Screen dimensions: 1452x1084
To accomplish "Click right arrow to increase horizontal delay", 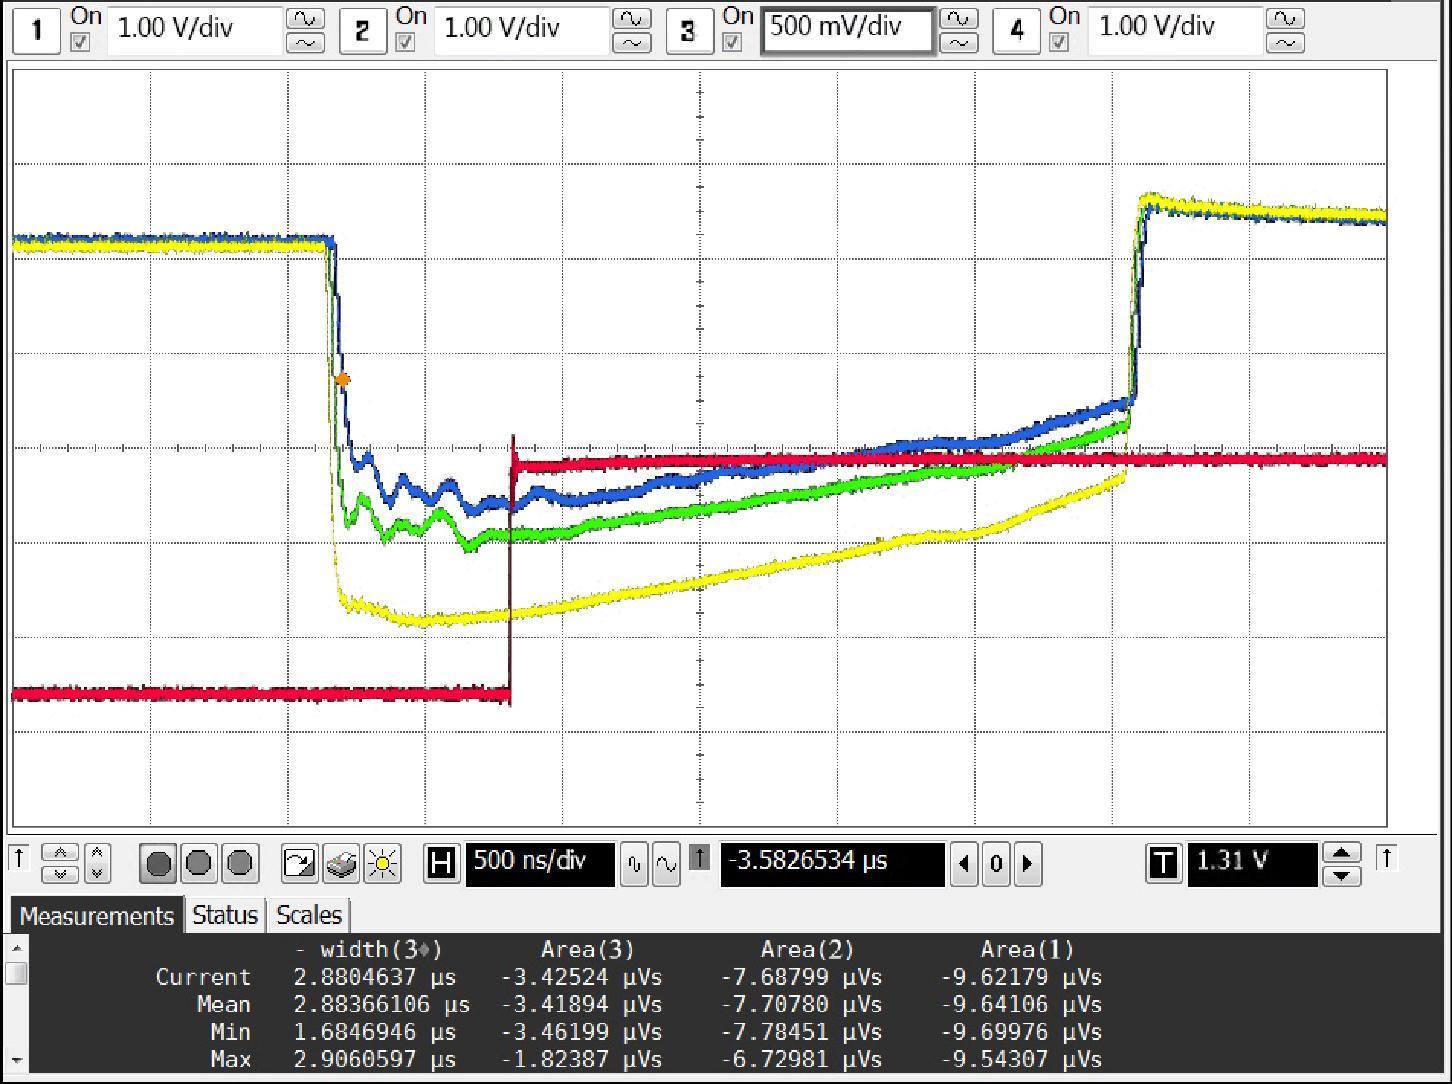I will point(1028,864).
